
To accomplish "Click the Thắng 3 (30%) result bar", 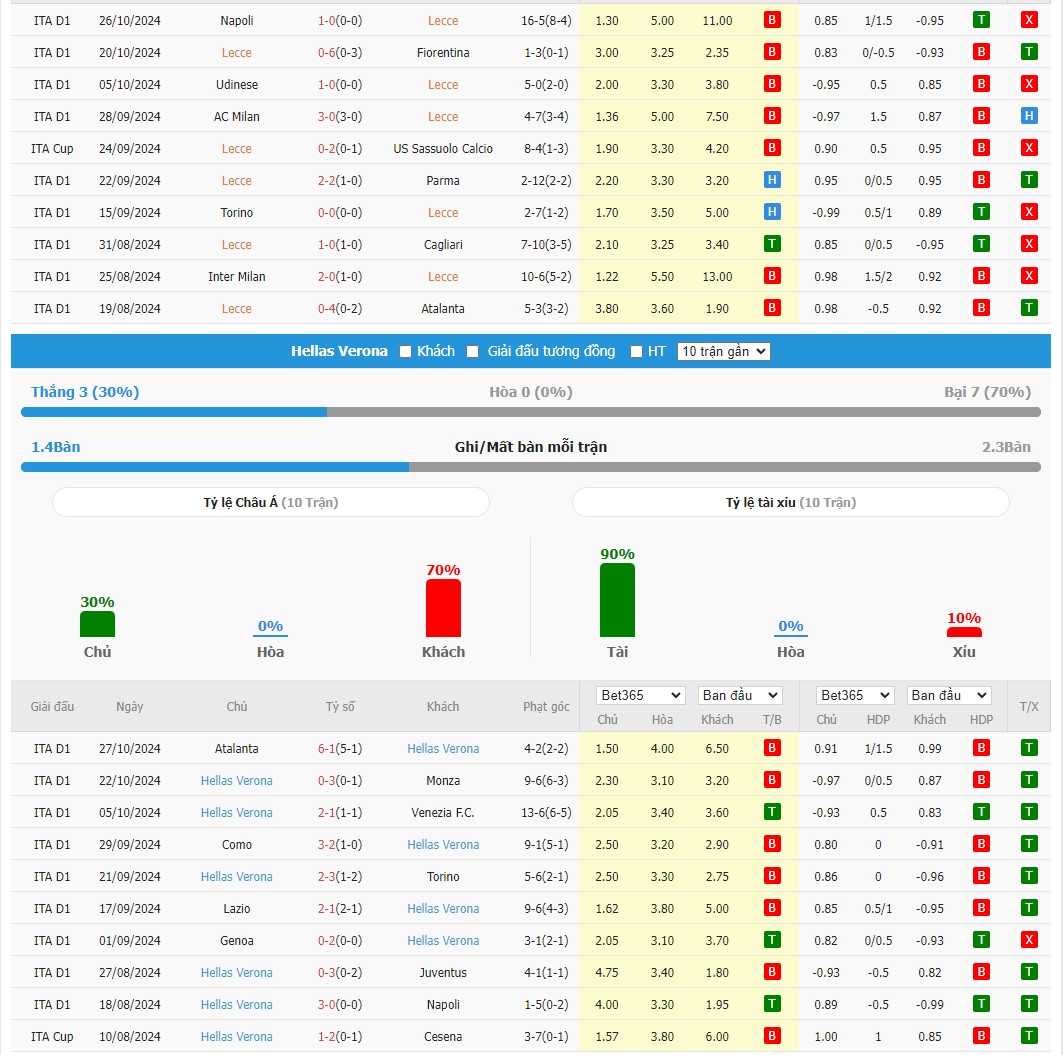I will [174, 412].
